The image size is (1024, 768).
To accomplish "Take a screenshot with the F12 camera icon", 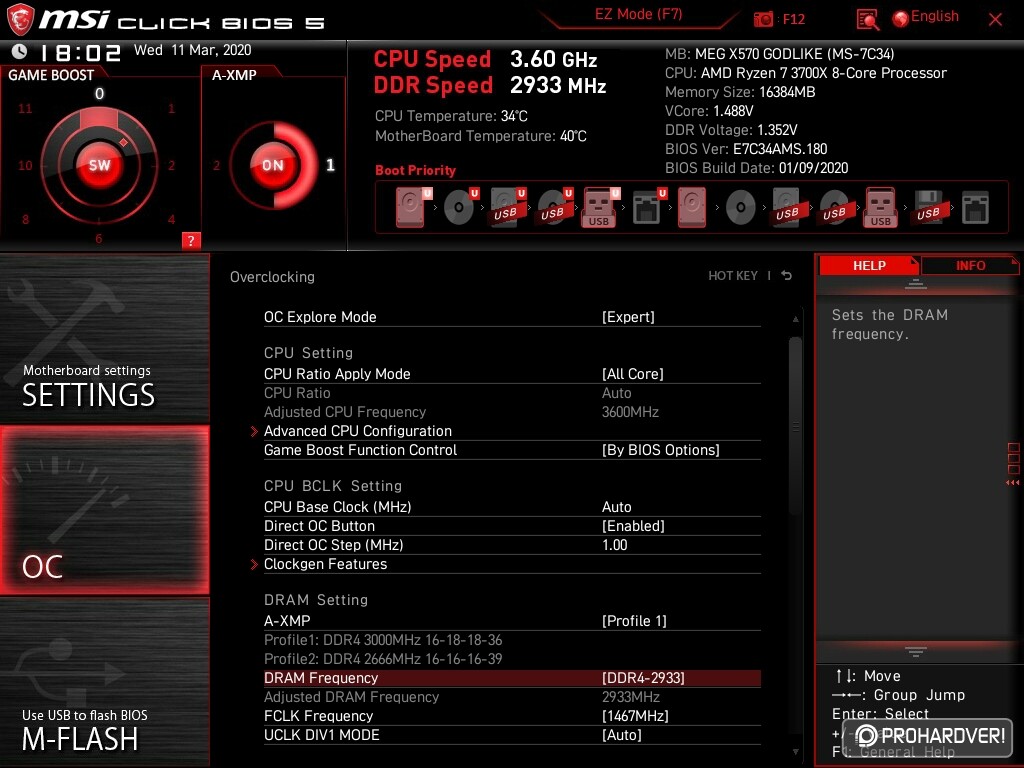I will pyautogui.click(x=763, y=19).
